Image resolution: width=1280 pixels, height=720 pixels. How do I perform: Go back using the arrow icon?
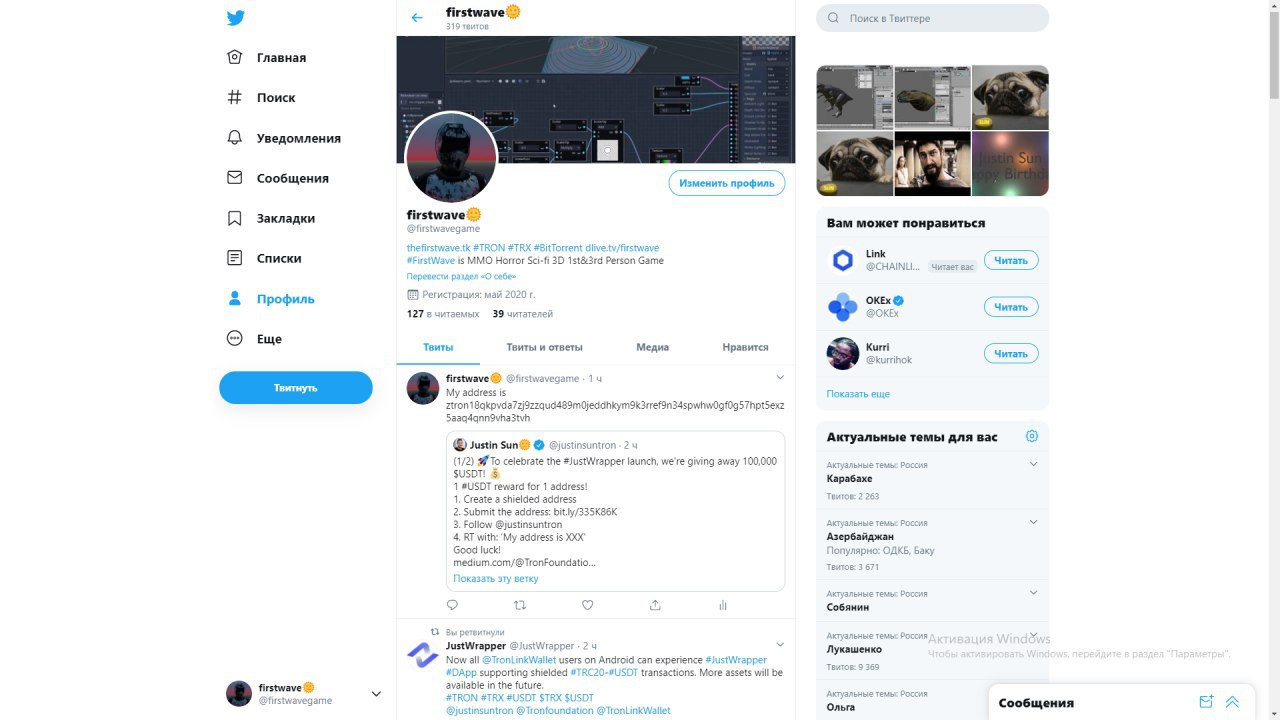click(417, 18)
